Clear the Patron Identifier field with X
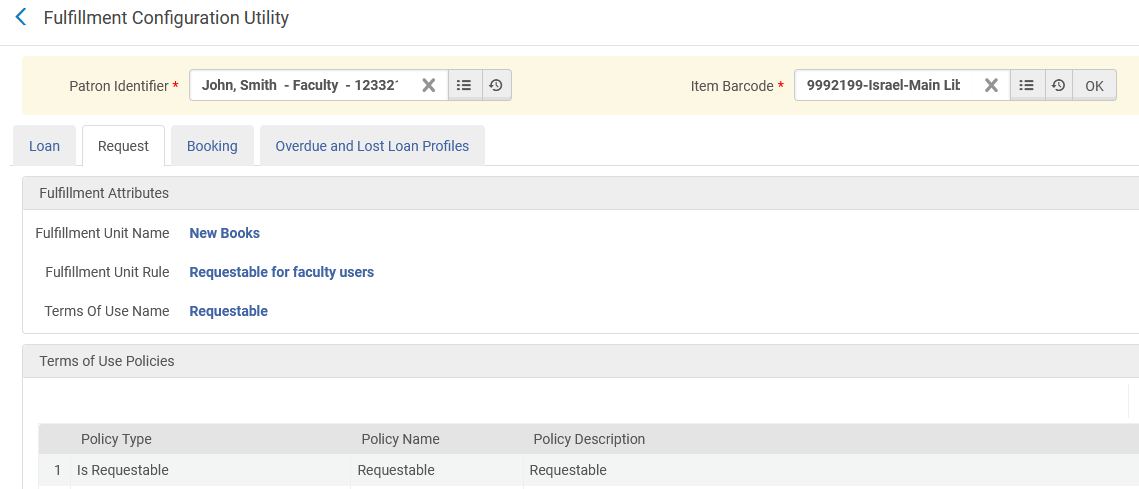Viewport: 1139px width, 489px height. 428,86
